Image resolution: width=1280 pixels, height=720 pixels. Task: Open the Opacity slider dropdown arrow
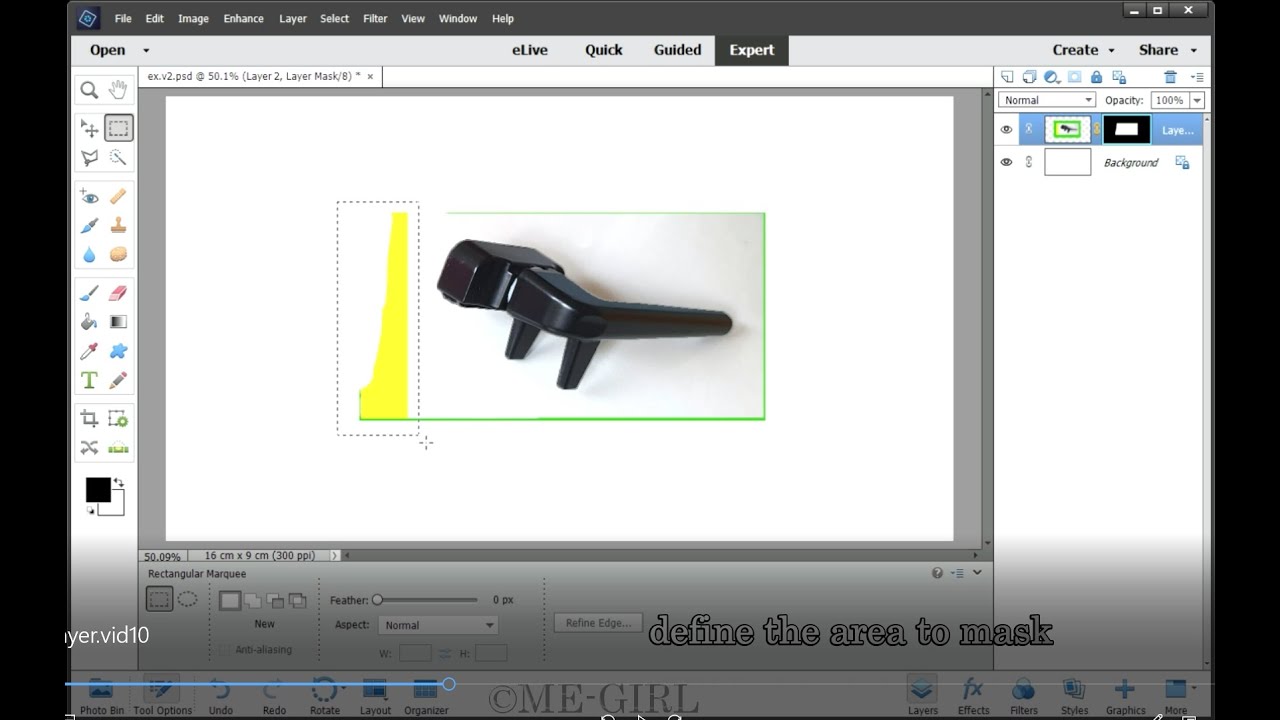point(1197,100)
